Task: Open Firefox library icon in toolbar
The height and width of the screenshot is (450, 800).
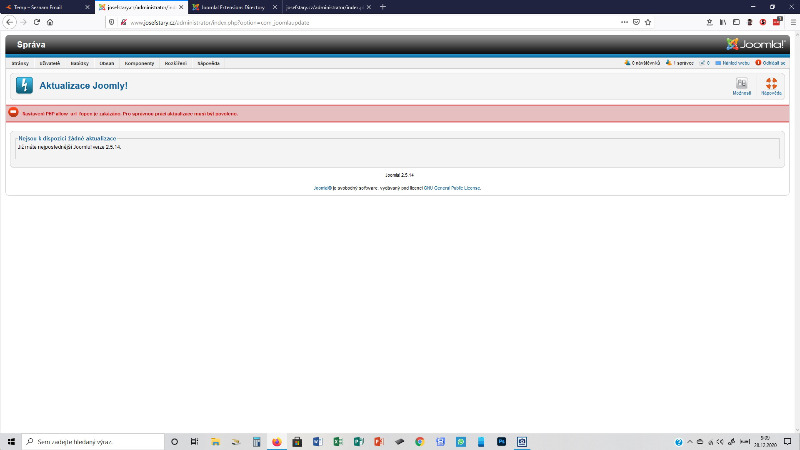Action: tap(723, 22)
